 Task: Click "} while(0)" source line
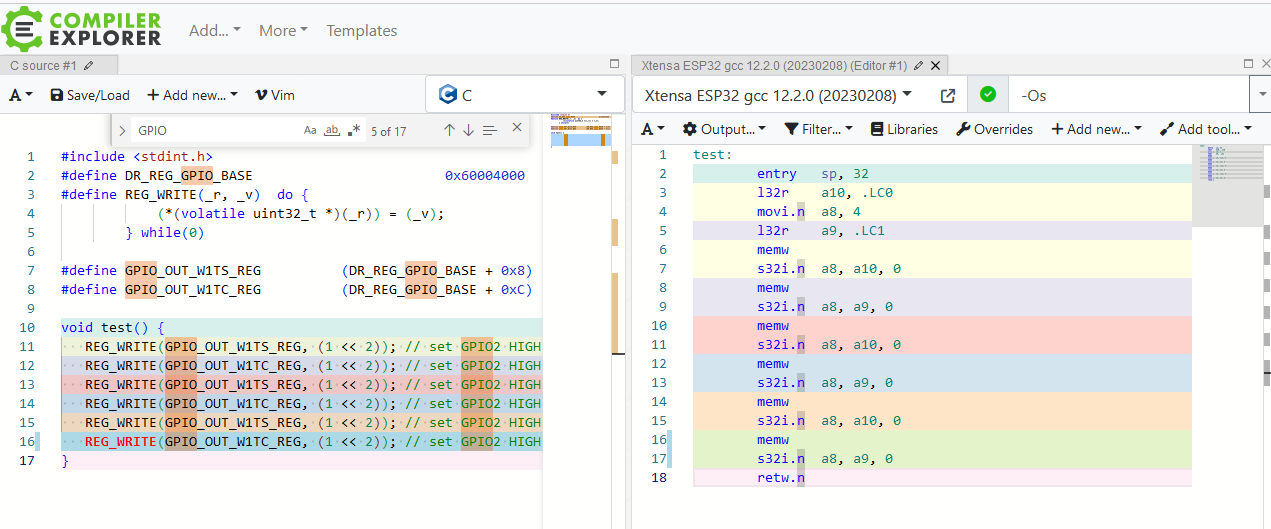pyautogui.click(x=164, y=233)
